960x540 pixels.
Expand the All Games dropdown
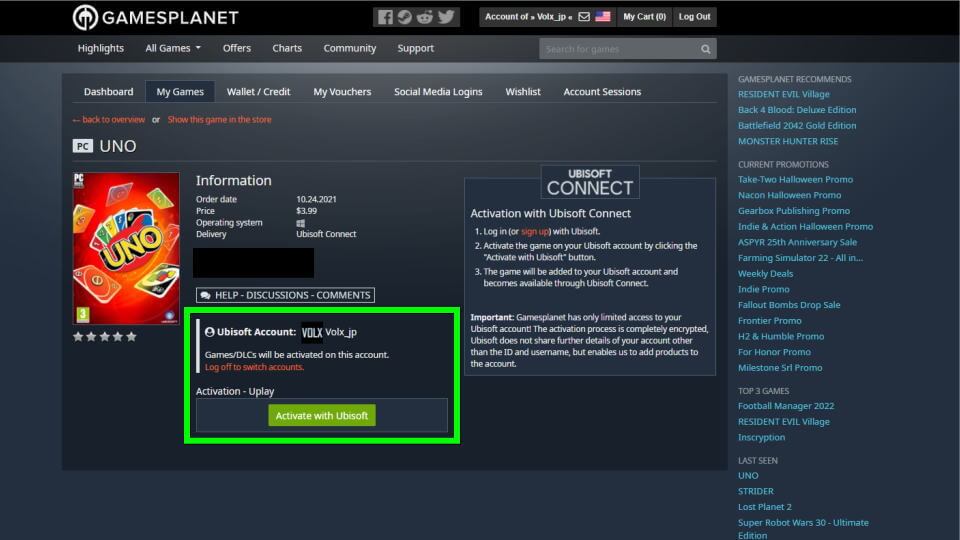(173, 48)
